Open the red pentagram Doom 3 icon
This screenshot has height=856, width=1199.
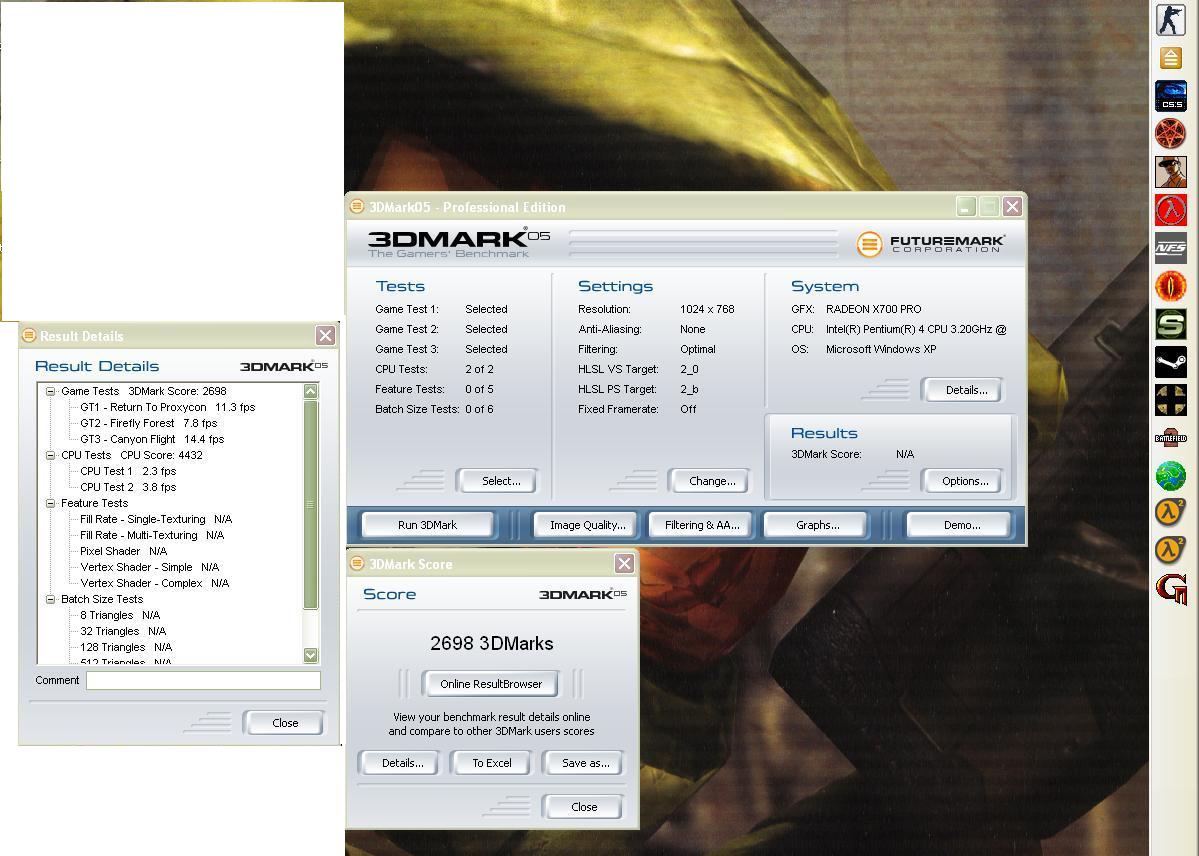(x=1171, y=134)
